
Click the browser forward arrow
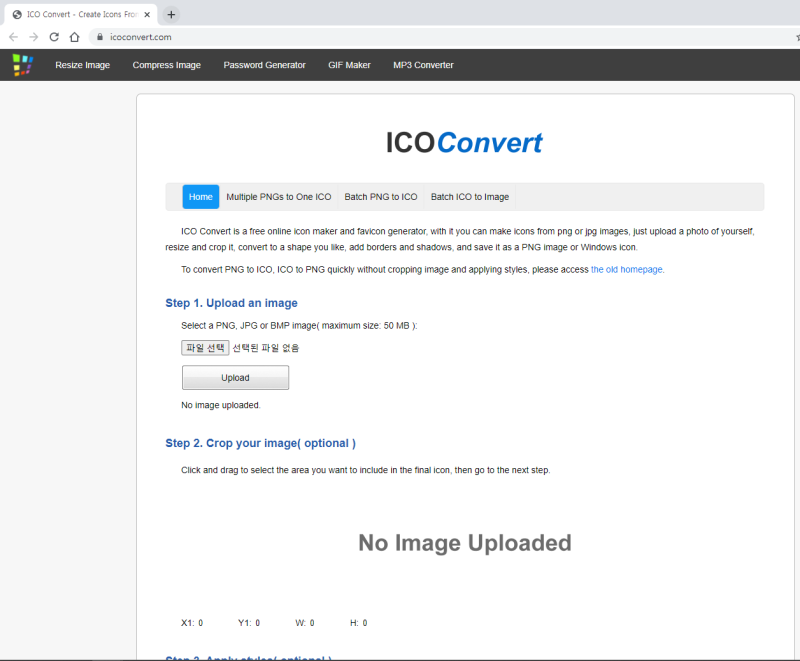coord(34,37)
